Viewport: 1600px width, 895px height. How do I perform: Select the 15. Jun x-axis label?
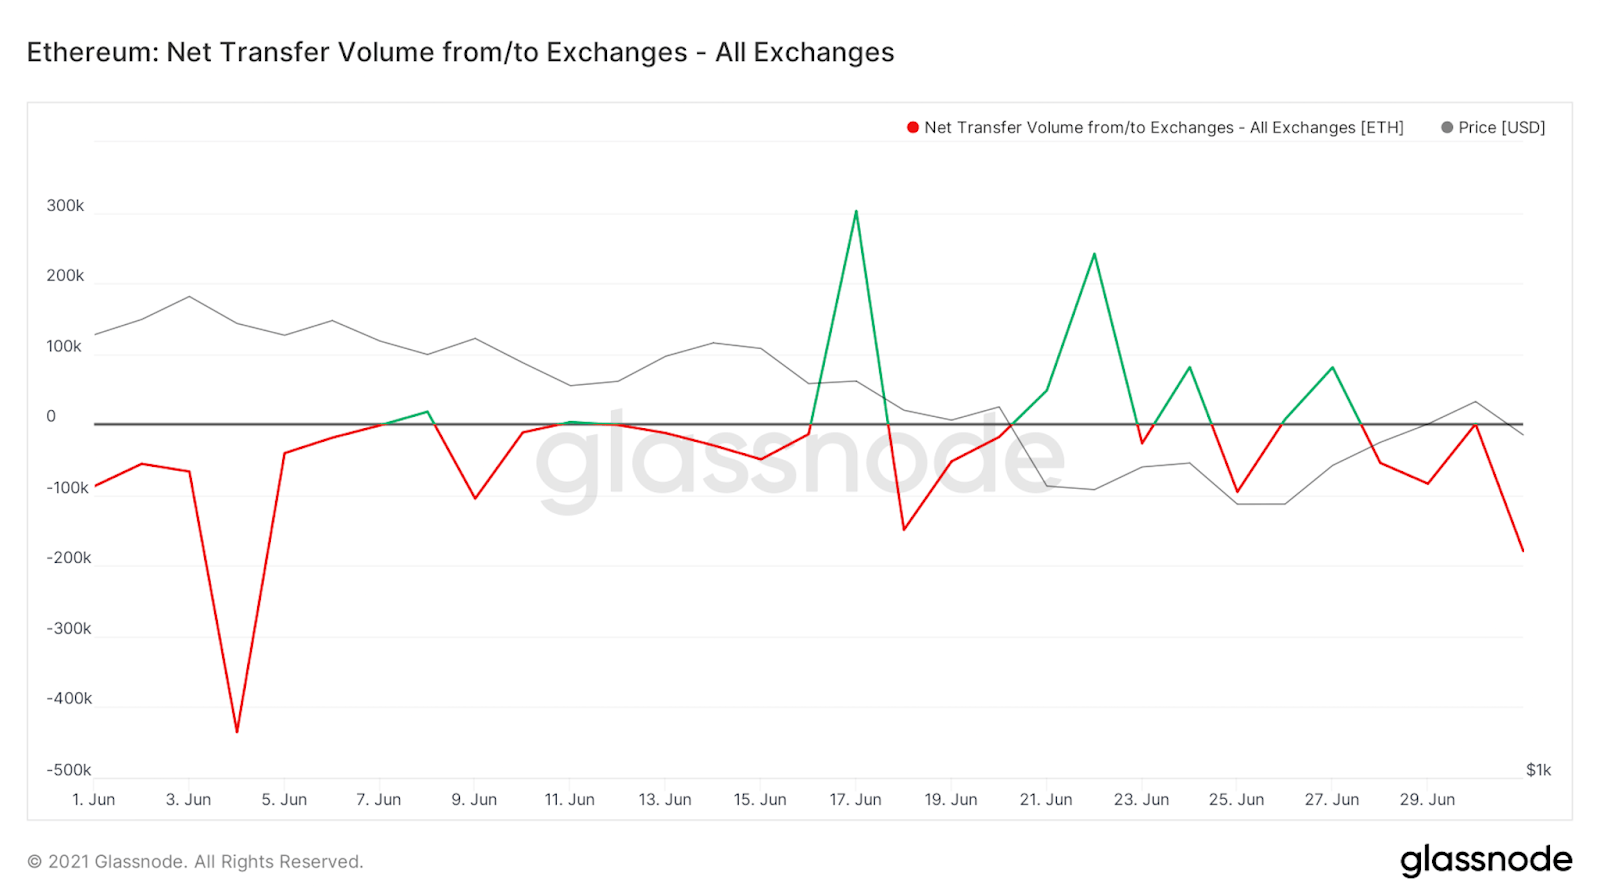pyautogui.click(x=760, y=800)
